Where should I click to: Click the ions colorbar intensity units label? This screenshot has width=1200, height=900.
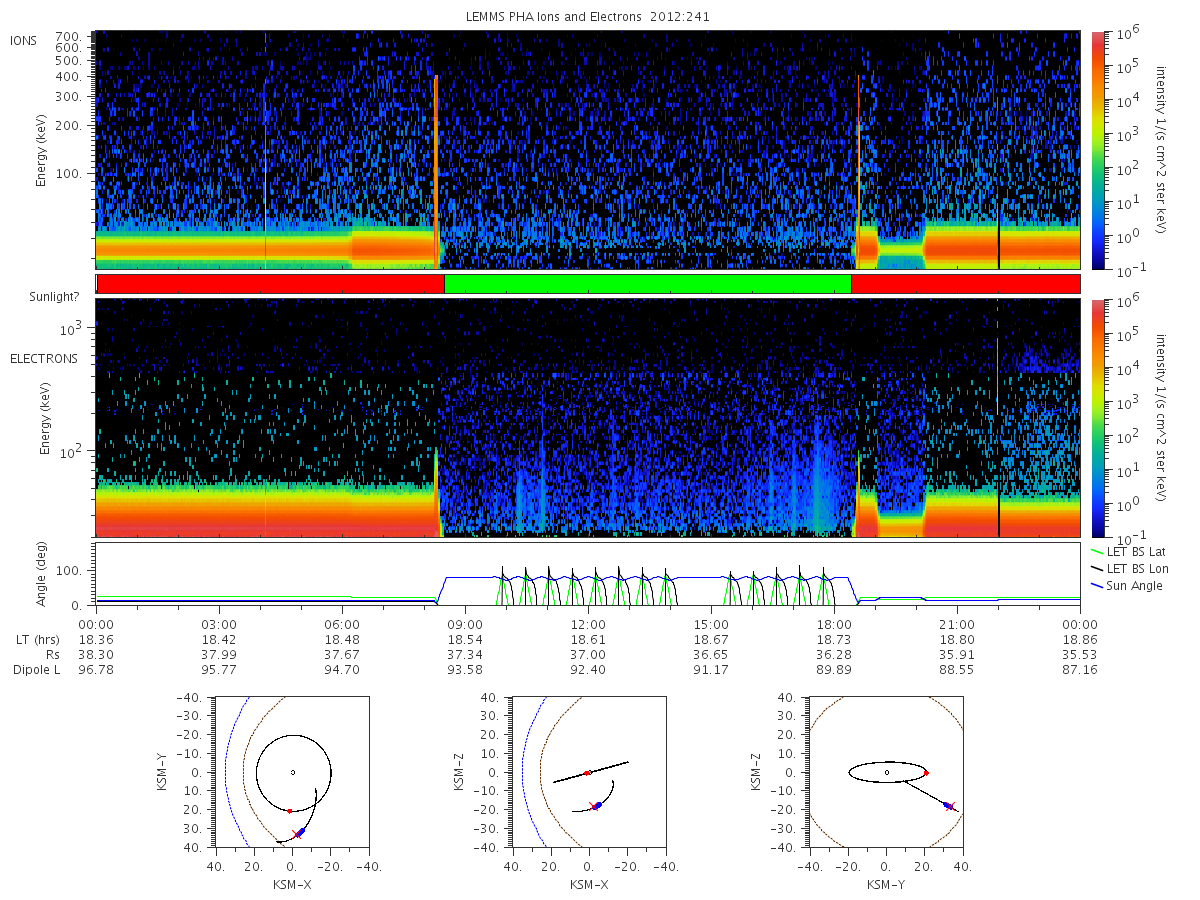click(x=1161, y=150)
